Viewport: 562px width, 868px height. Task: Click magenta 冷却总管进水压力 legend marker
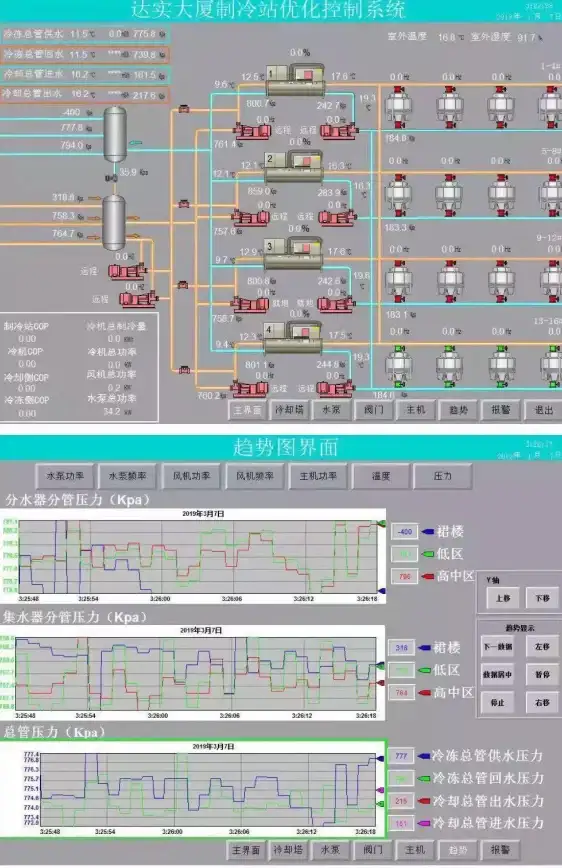point(424,824)
